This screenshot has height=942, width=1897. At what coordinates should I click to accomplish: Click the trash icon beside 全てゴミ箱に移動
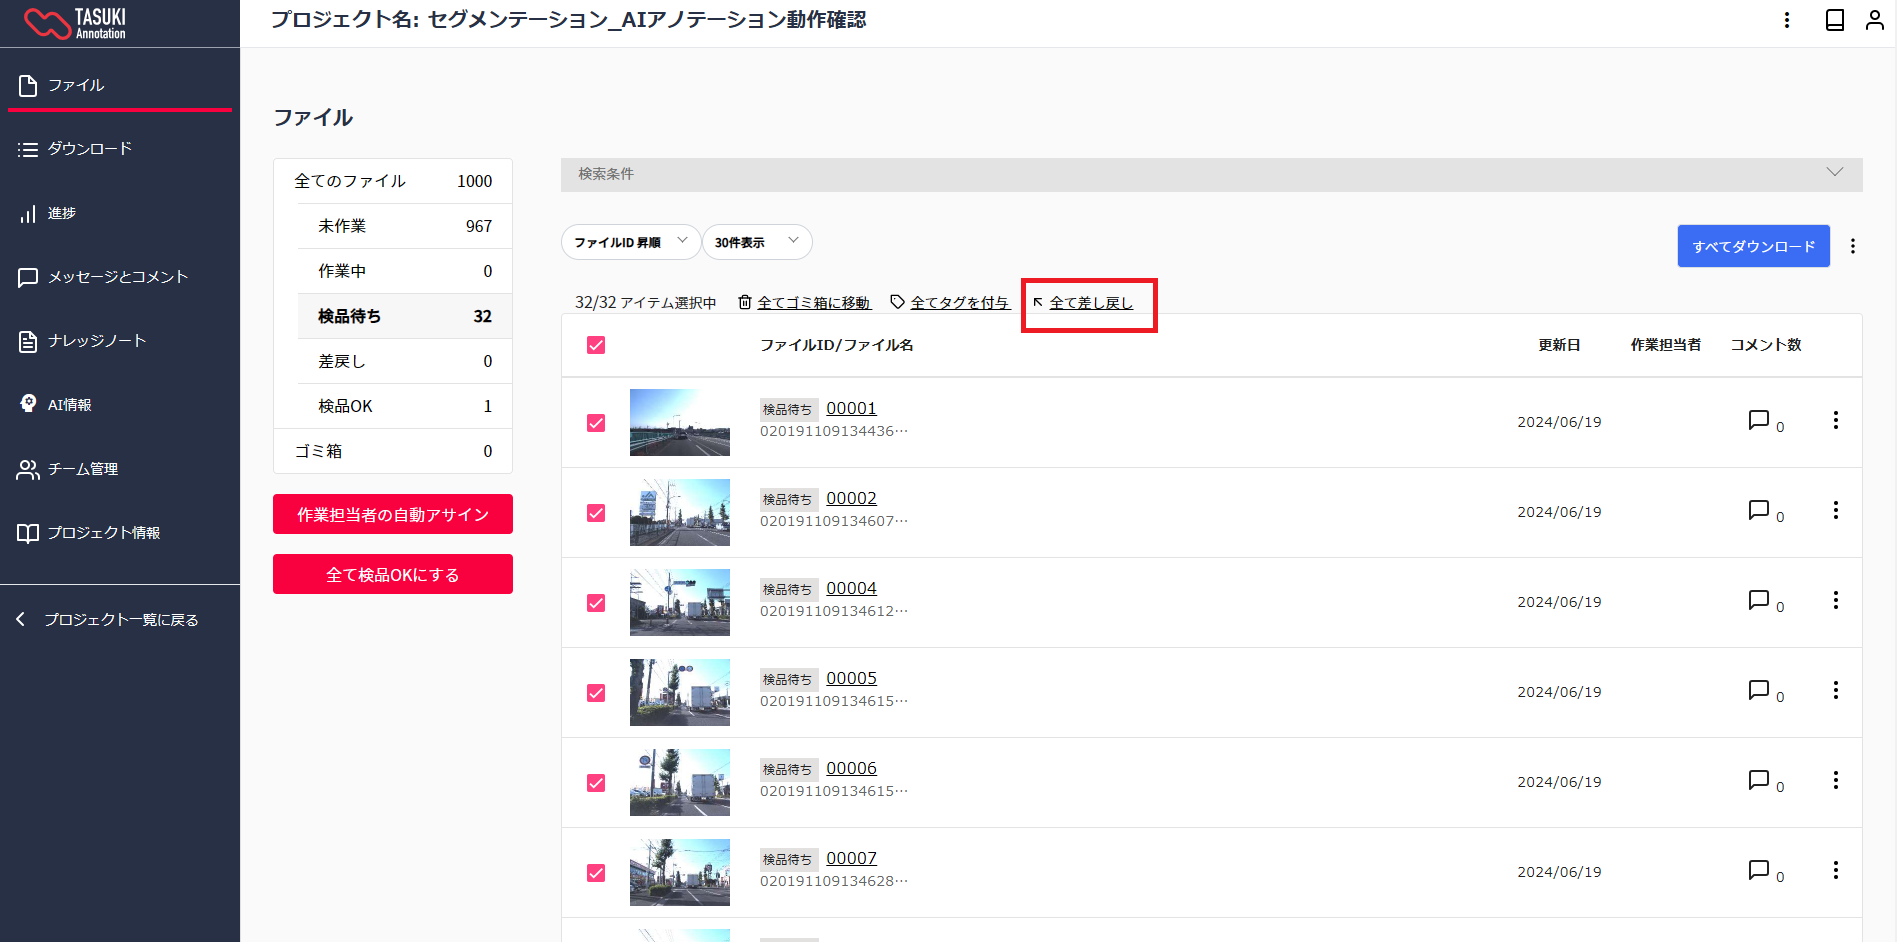tap(745, 302)
